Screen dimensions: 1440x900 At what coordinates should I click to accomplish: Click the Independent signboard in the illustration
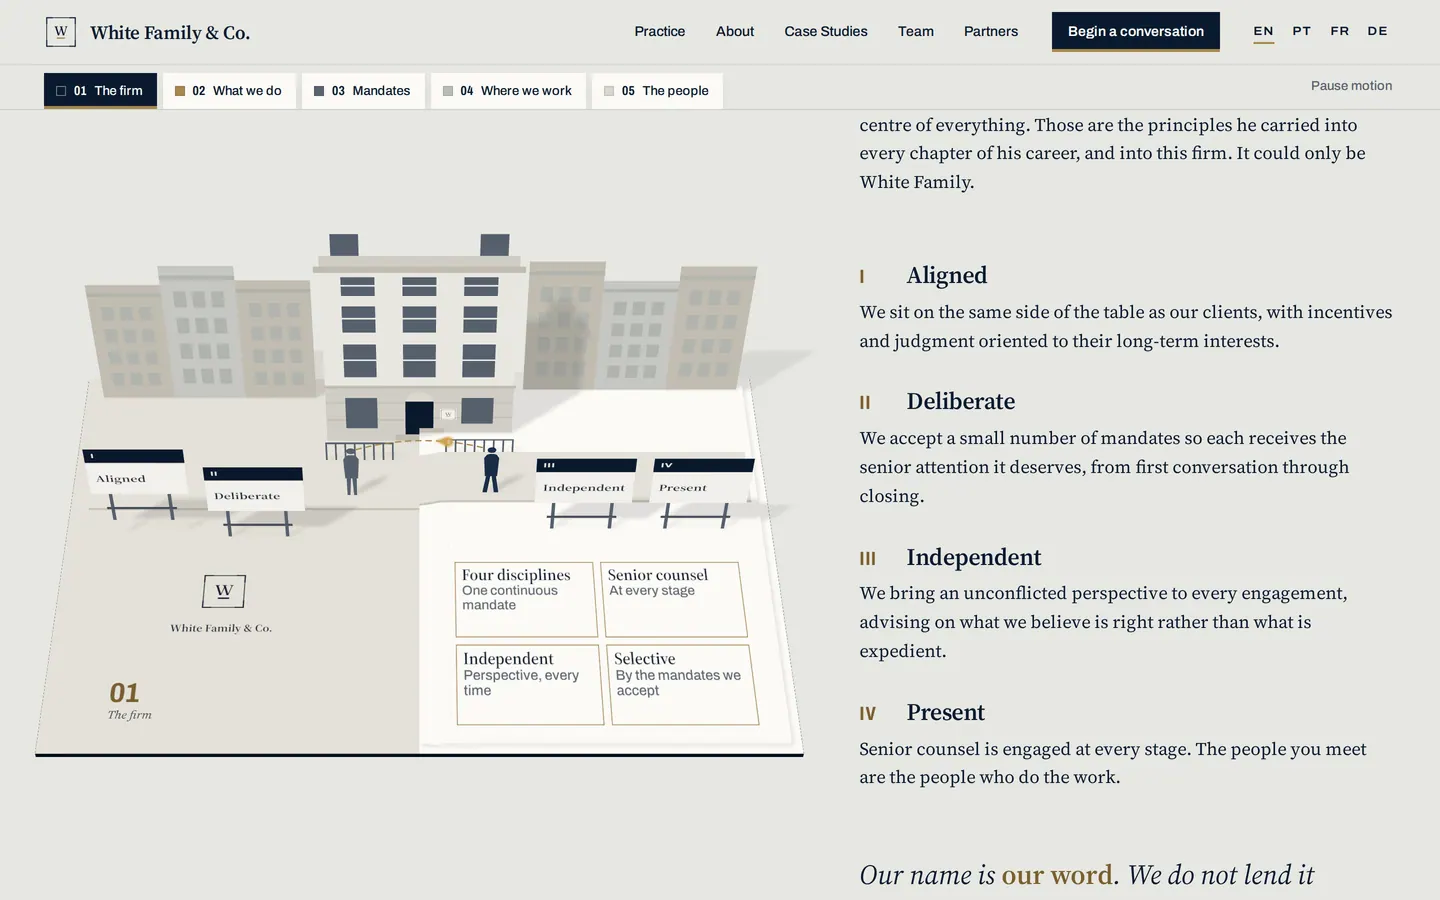coord(586,480)
